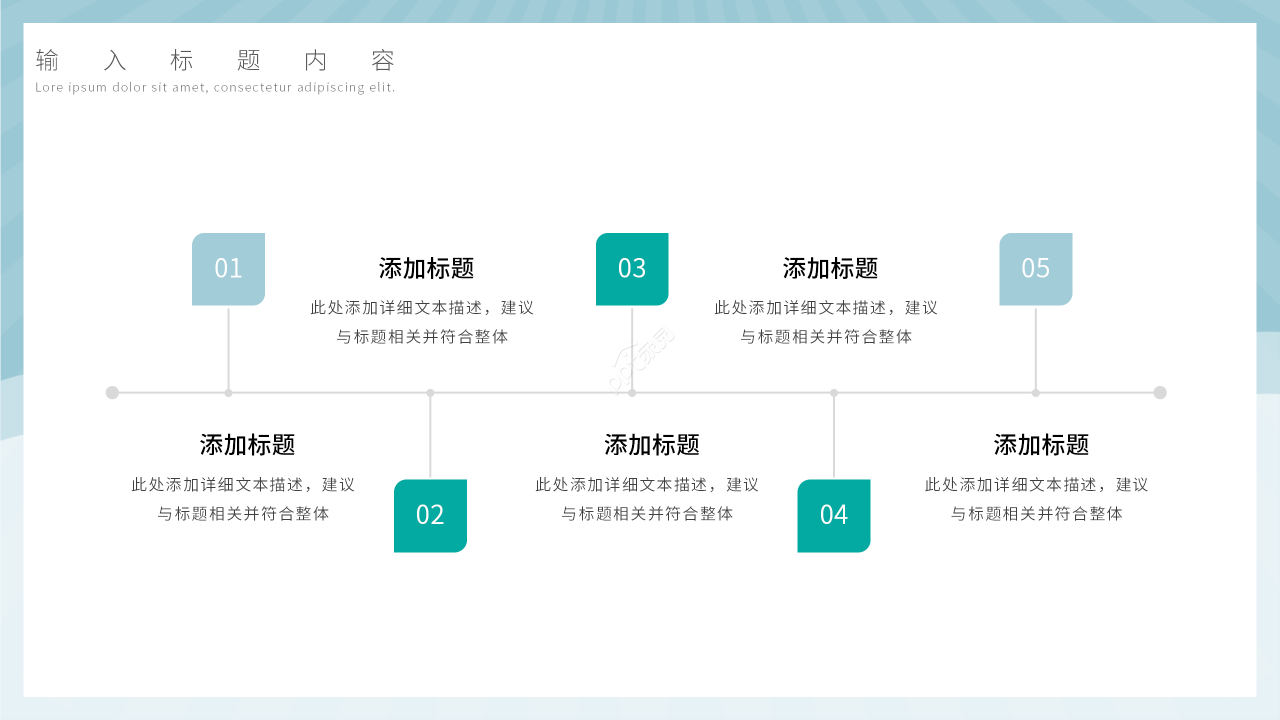Viewport: 1280px width, 720px height.
Task: Select the teal 02 number box
Action: tap(430, 516)
